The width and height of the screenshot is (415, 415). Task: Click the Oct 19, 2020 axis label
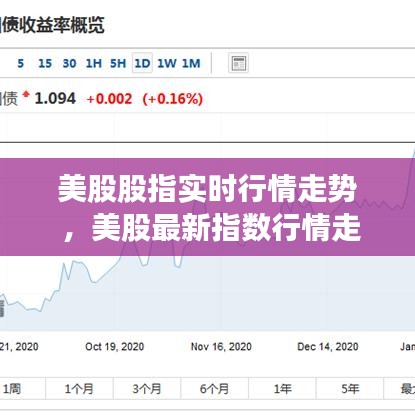[115, 347]
